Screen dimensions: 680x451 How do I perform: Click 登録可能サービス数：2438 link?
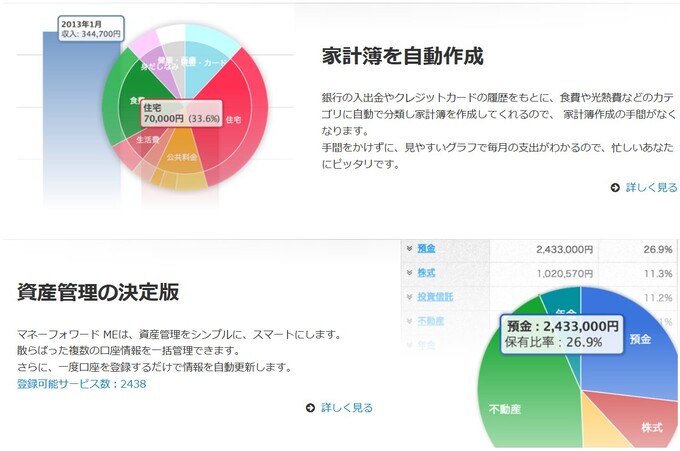click(x=82, y=384)
